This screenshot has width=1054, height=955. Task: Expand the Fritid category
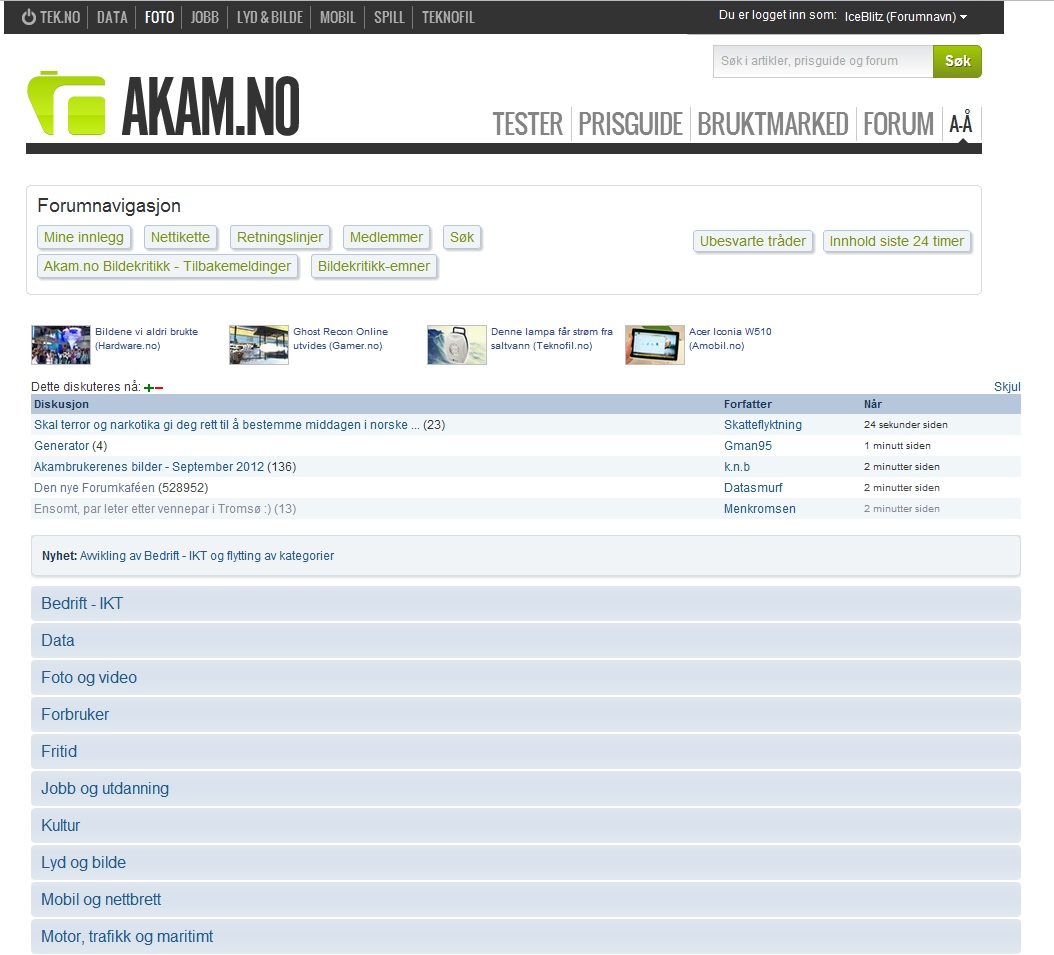pyautogui.click(x=526, y=751)
